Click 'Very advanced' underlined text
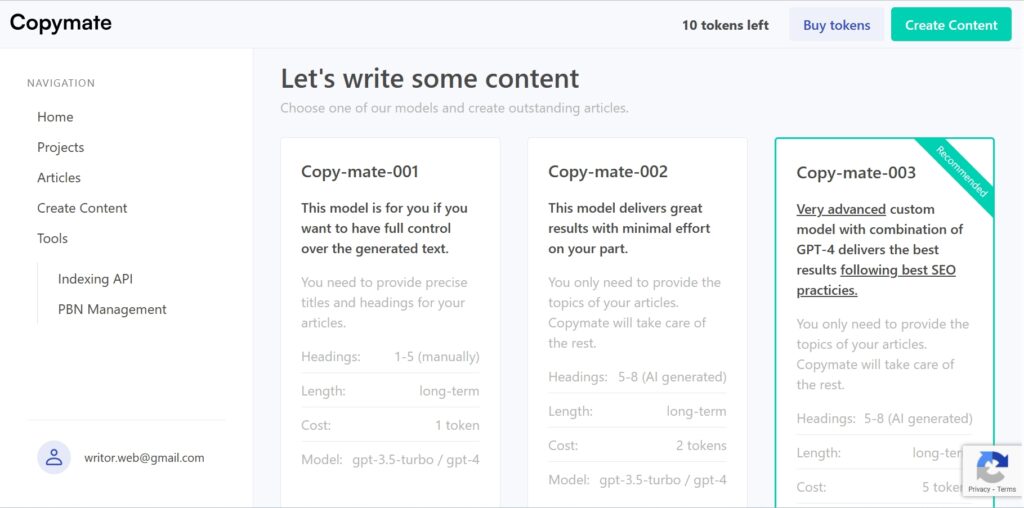 (x=841, y=210)
